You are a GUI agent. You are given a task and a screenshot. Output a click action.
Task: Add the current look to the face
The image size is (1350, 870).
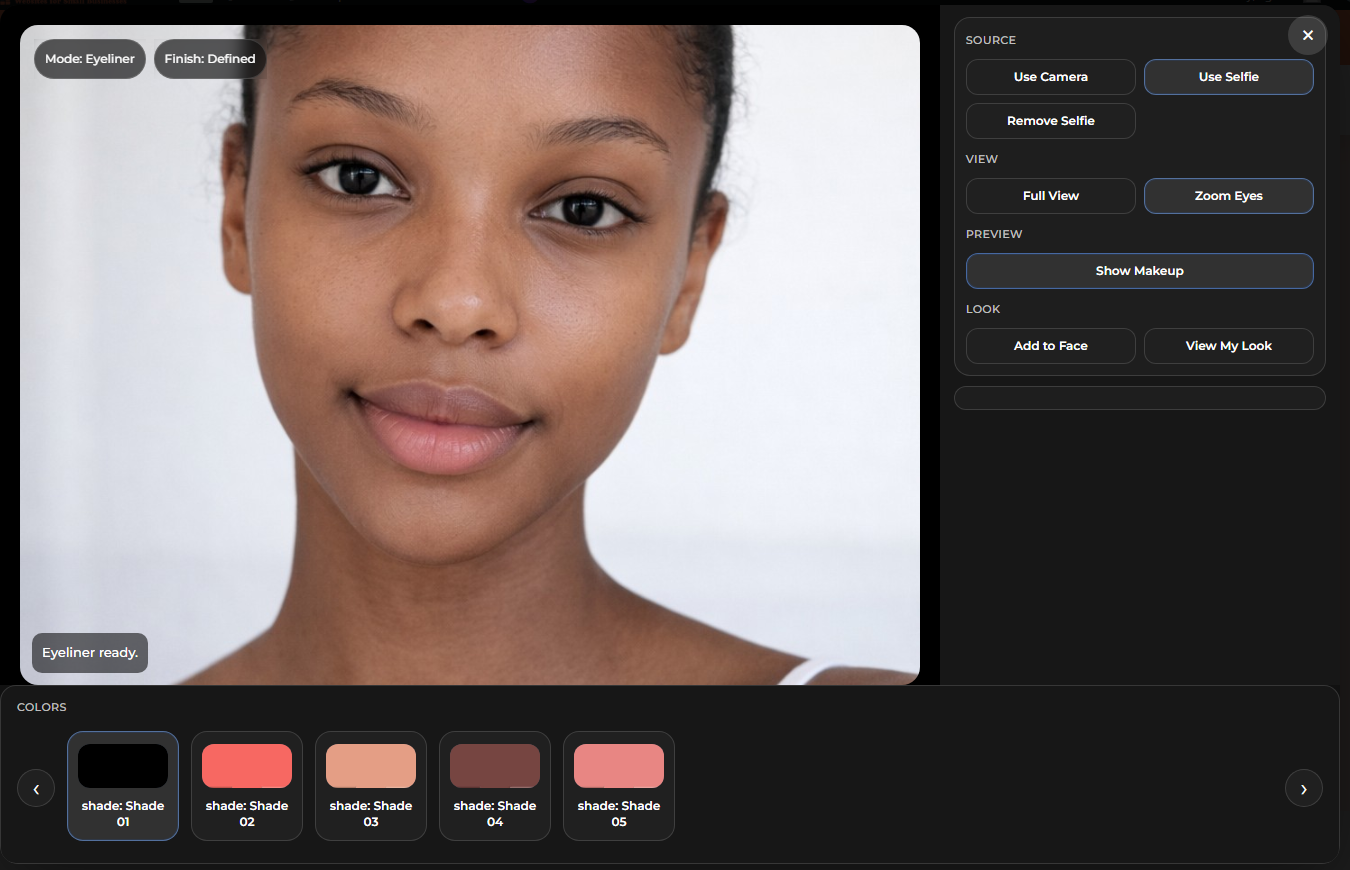point(1050,345)
